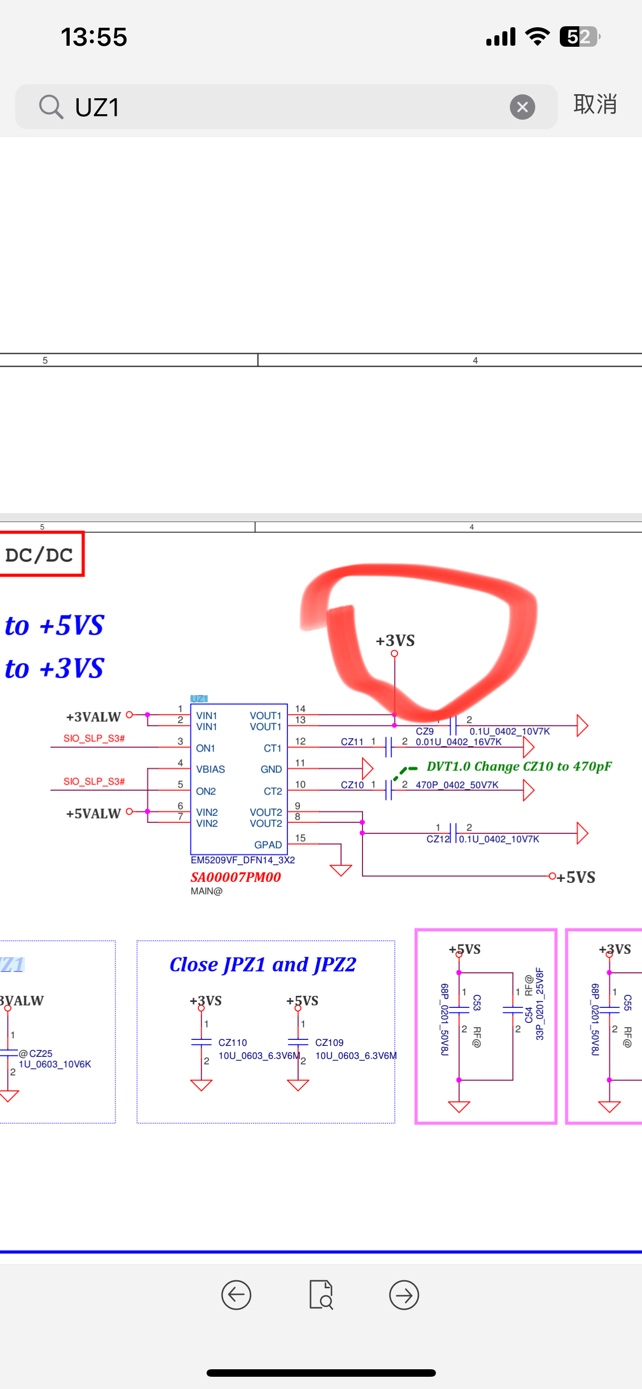Tap the red-boxed DC/DC label
This screenshot has width=642, height=1389.
pyautogui.click(x=40, y=555)
